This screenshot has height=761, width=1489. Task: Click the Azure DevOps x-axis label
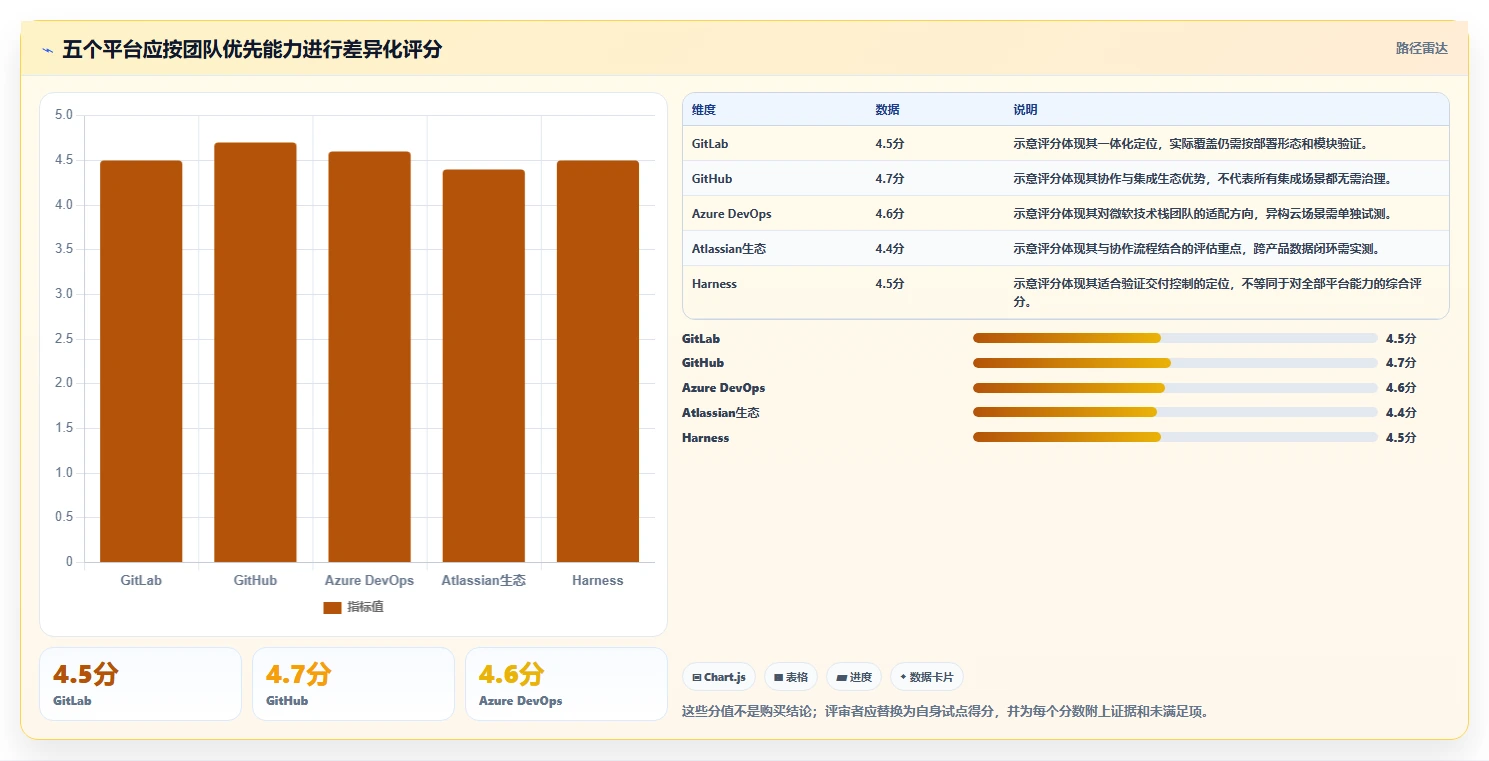(x=369, y=580)
